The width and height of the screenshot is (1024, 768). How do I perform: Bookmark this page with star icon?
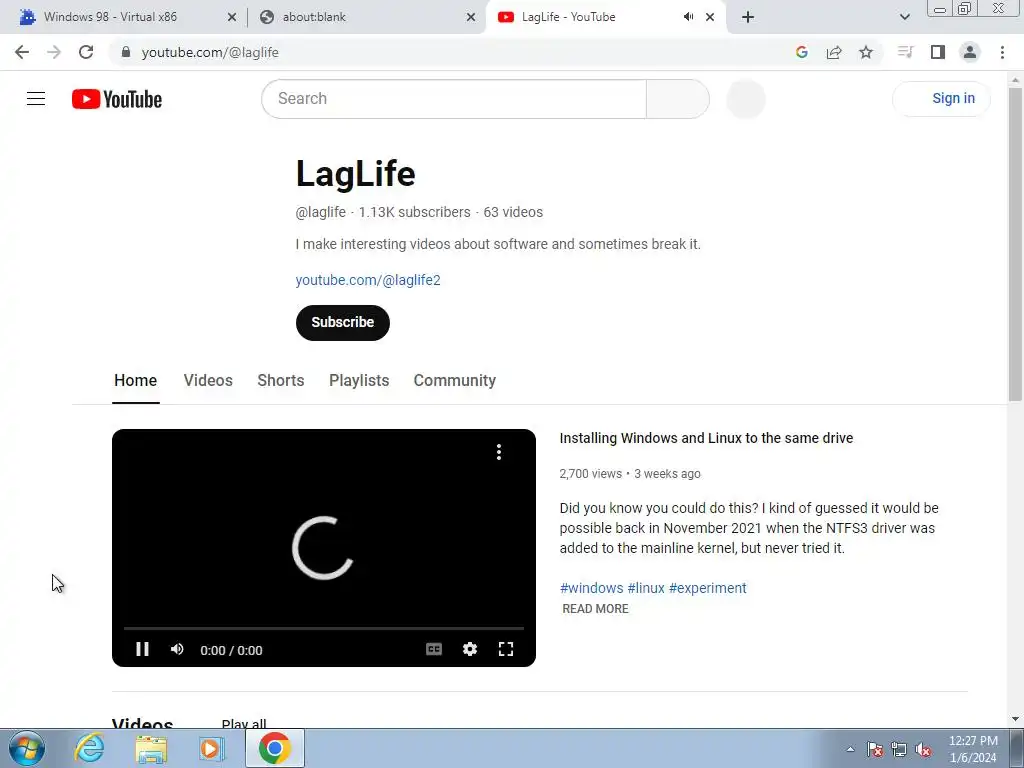[866, 52]
